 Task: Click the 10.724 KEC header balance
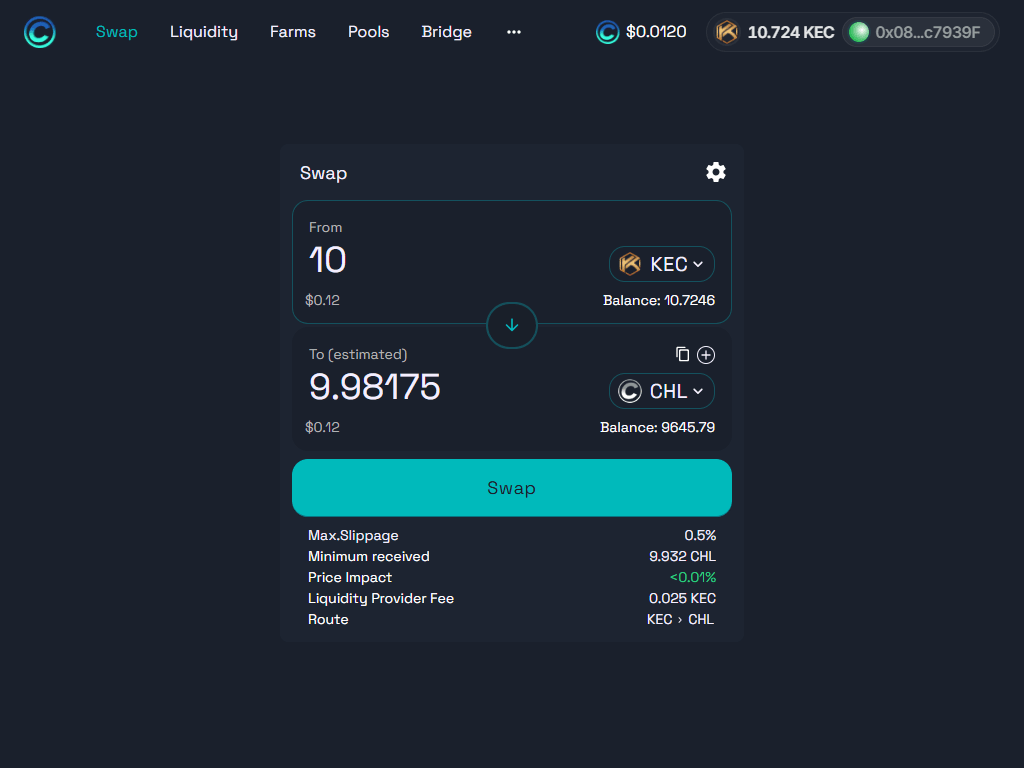[791, 32]
